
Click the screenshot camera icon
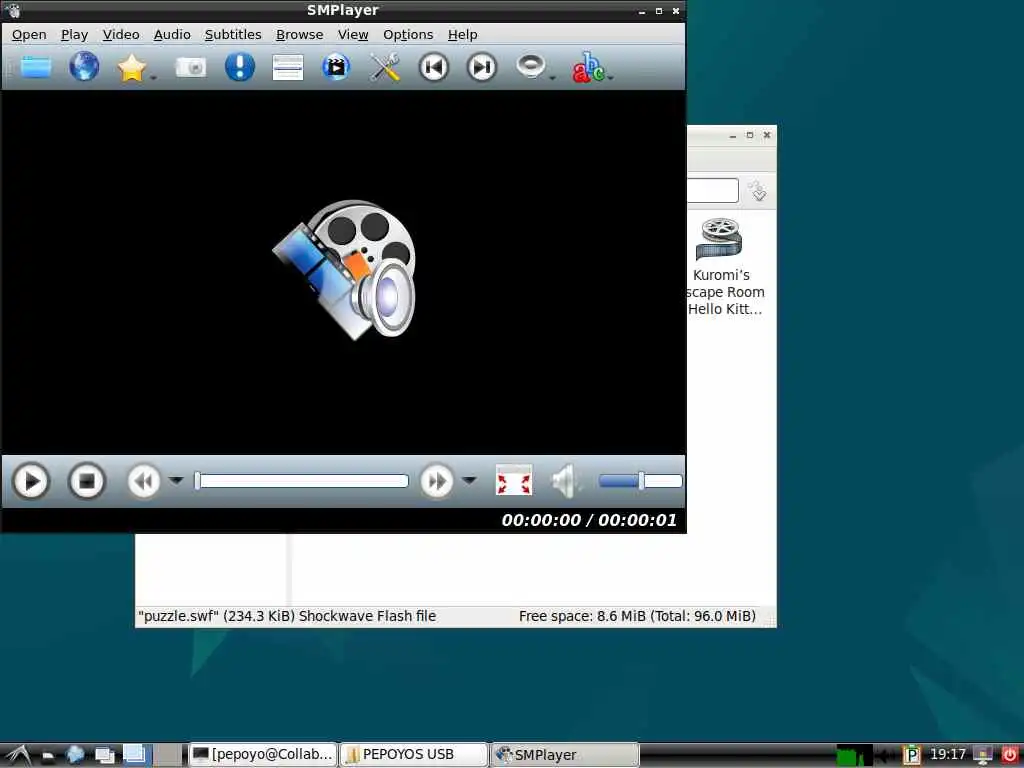tap(191, 67)
